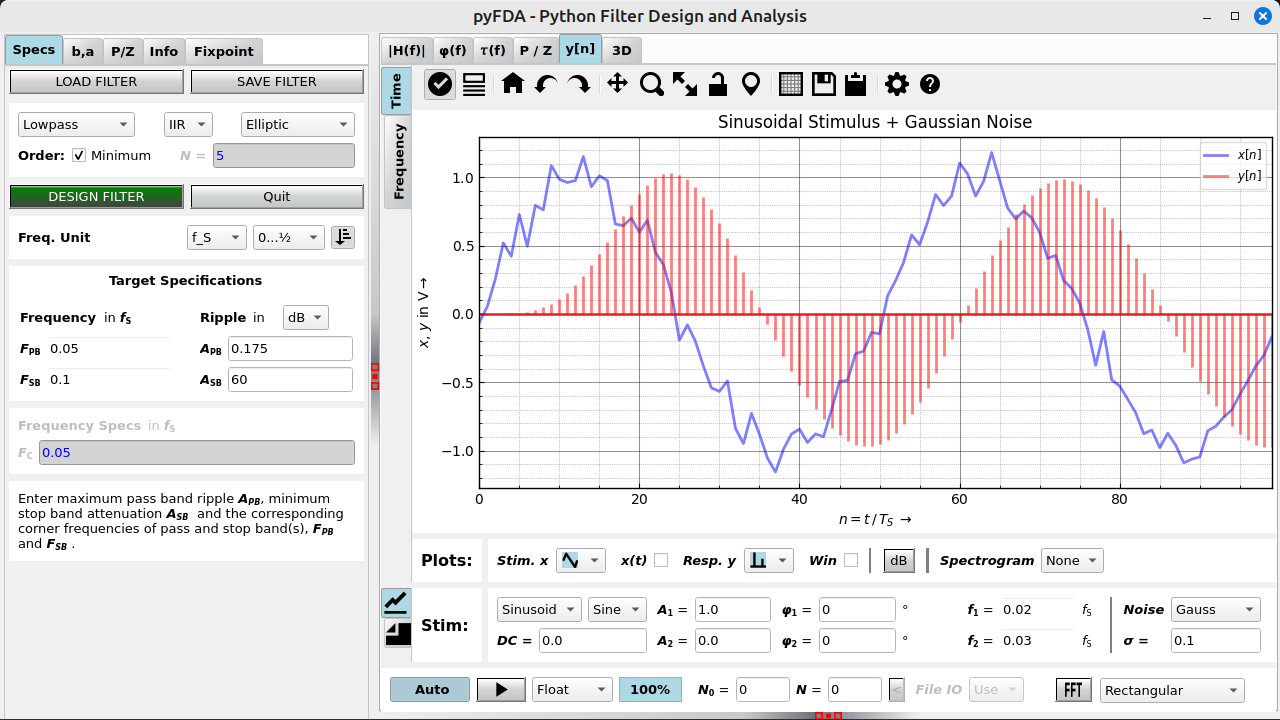Image resolution: width=1280 pixels, height=720 pixels.
Task: Click the 100% zoom button
Action: (650, 690)
